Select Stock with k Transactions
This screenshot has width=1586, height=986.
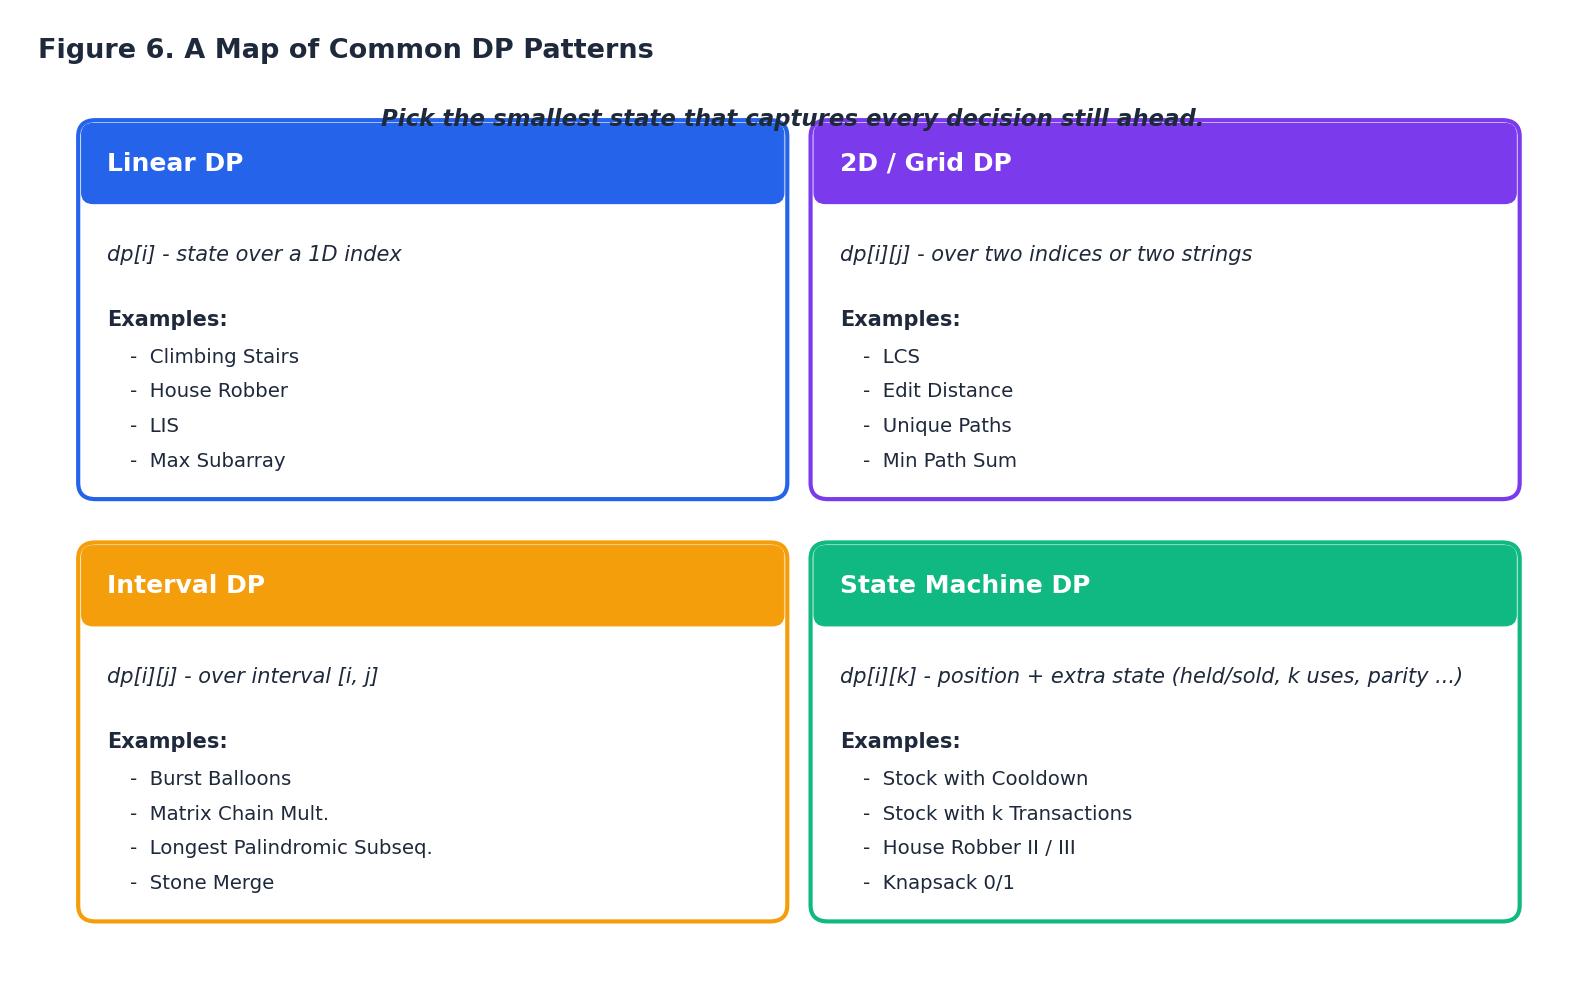click(1007, 814)
